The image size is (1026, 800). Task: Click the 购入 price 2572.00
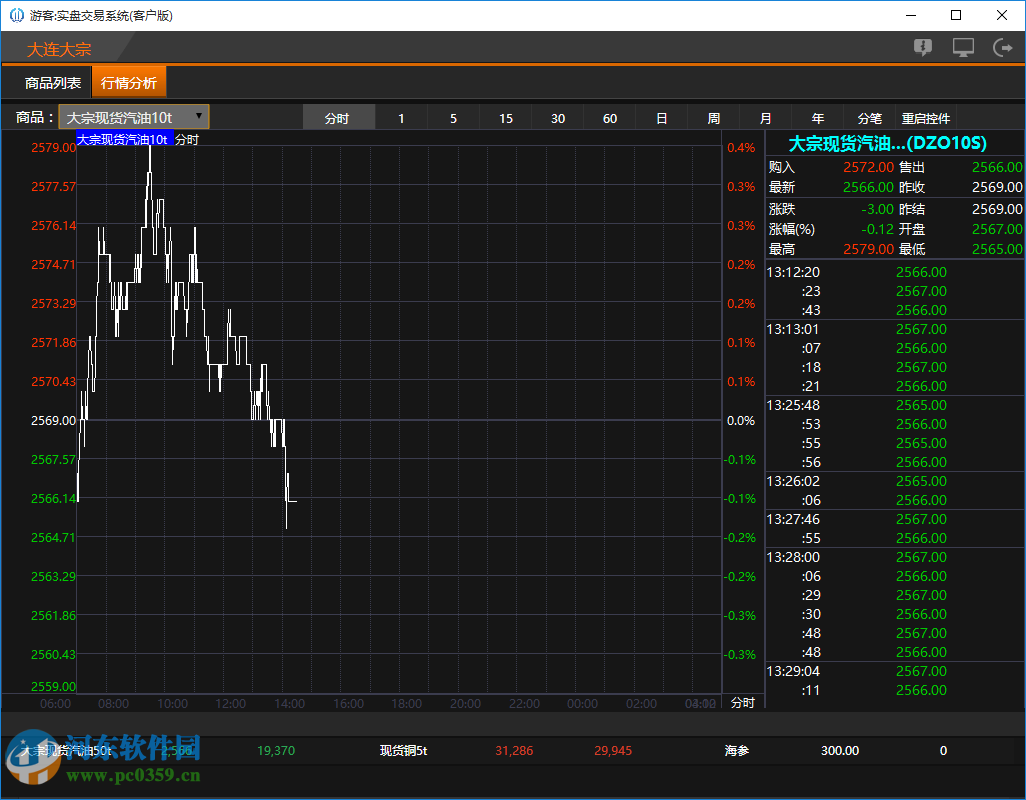click(868, 167)
